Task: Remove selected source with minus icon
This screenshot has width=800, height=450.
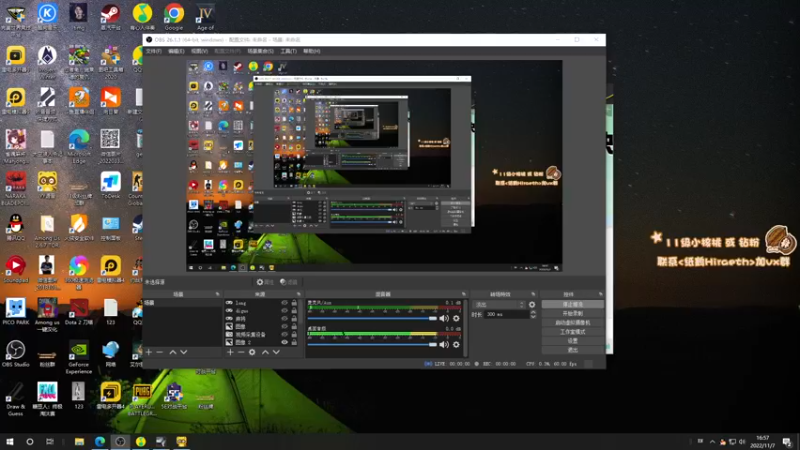Action: [x=241, y=352]
